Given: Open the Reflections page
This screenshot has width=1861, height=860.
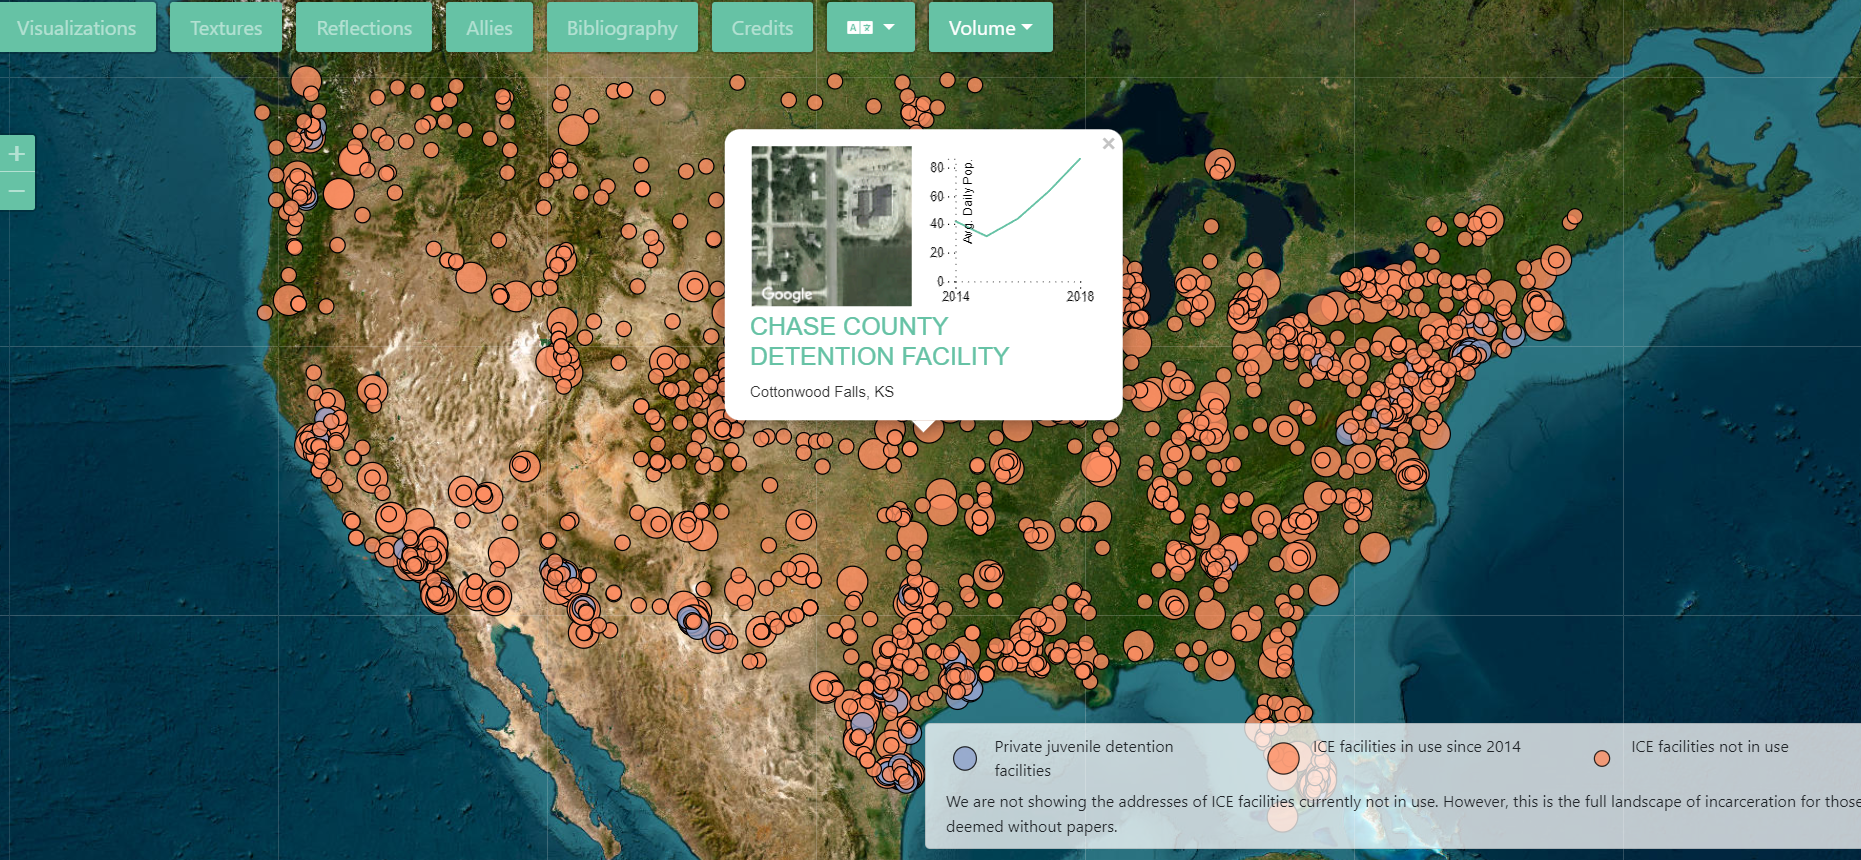Looking at the screenshot, I should [364, 28].
